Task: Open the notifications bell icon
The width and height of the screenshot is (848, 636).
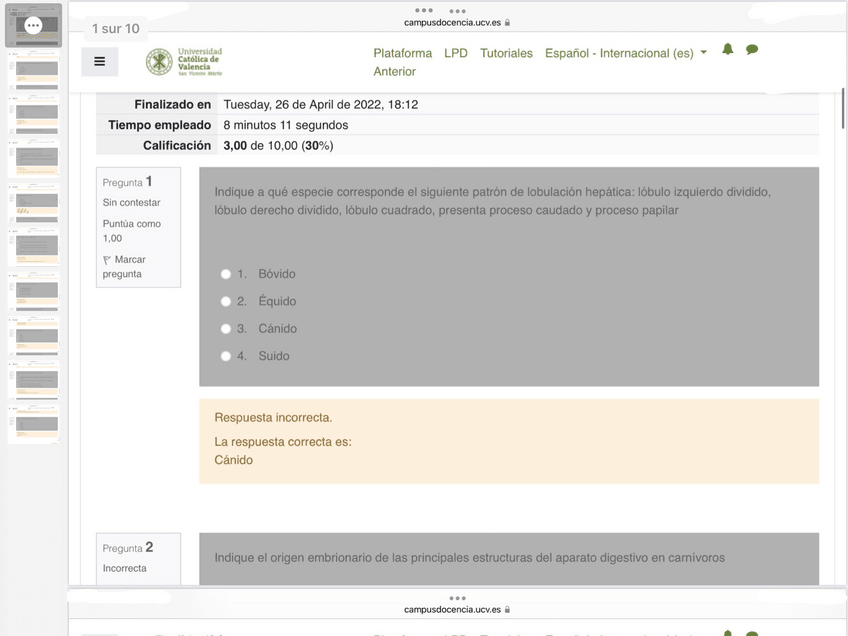Action: pos(728,48)
